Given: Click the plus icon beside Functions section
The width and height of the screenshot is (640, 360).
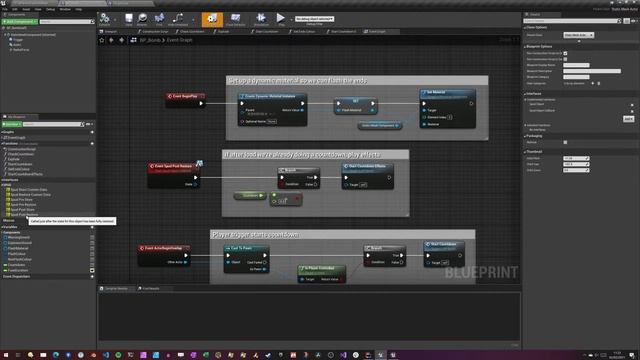Looking at the screenshot, I should pyautogui.click(x=92, y=144).
